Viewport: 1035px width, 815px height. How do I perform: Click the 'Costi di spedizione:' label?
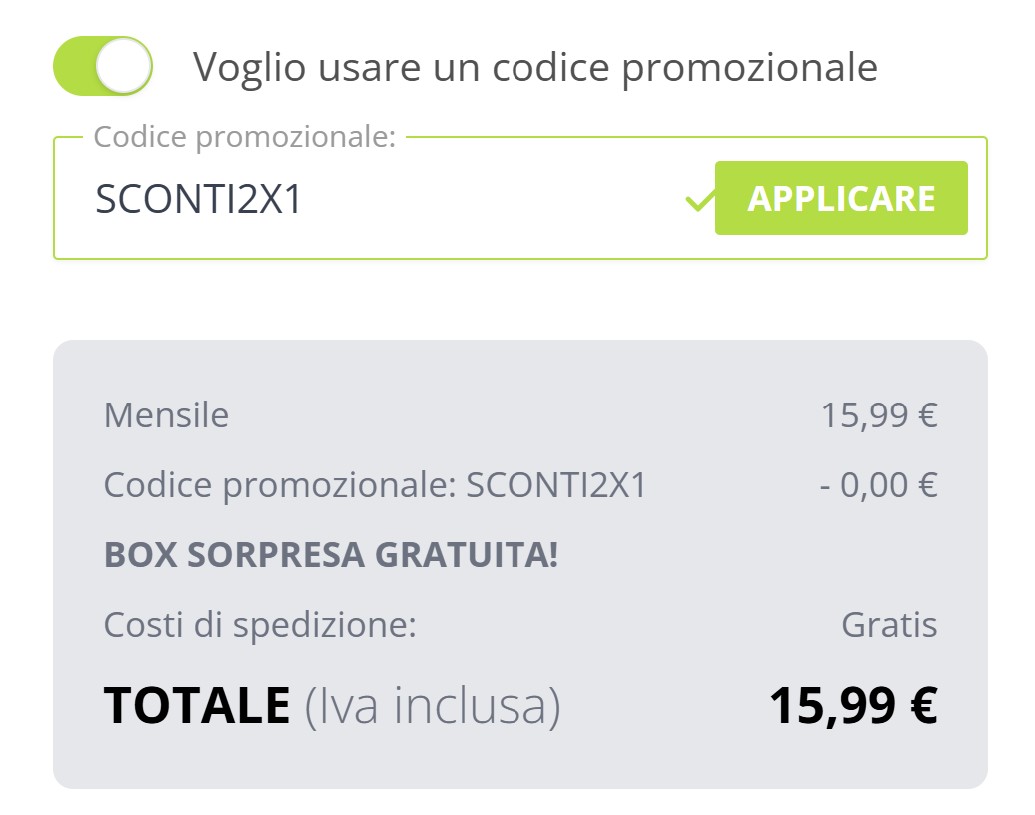click(260, 626)
